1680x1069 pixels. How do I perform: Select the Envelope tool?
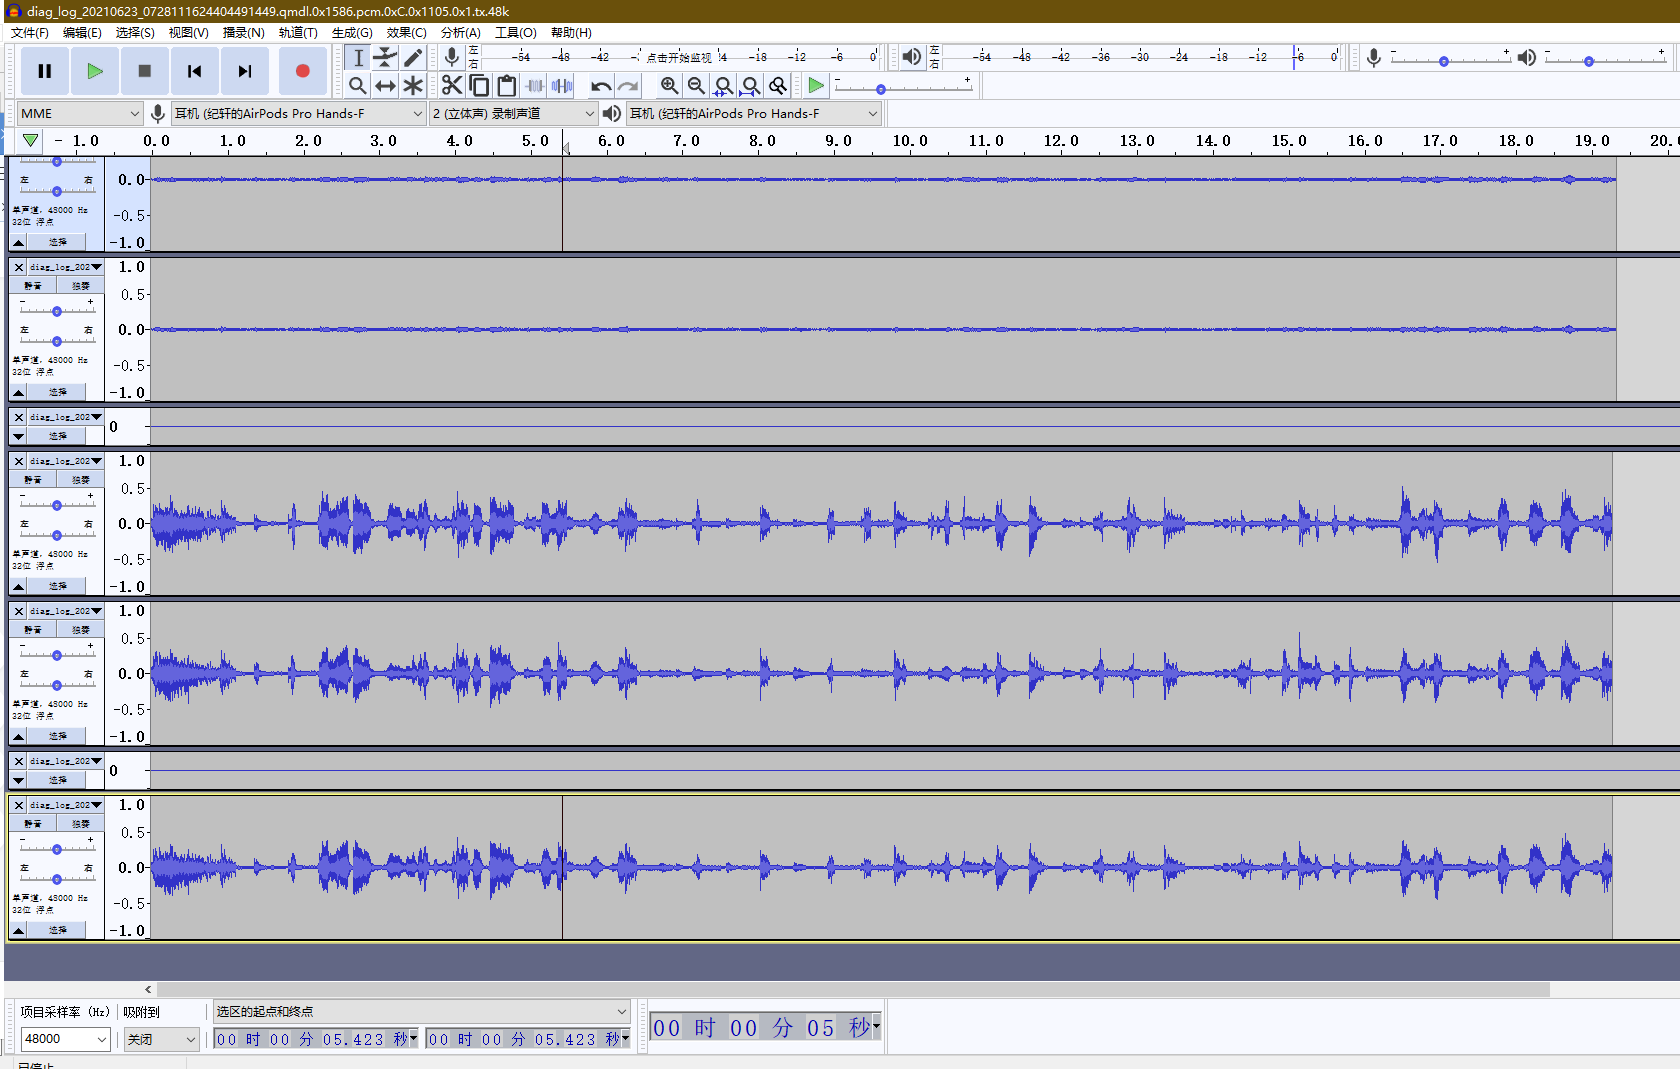[x=385, y=57]
